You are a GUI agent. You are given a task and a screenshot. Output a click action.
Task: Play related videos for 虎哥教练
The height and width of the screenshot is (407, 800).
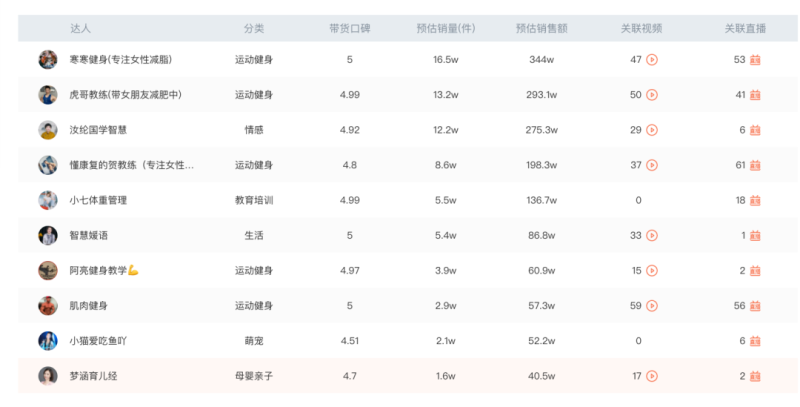coord(652,95)
